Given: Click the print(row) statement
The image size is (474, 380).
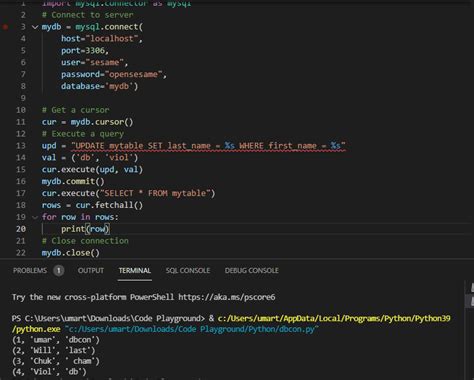Looking at the screenshot, I should pos(85,229).
